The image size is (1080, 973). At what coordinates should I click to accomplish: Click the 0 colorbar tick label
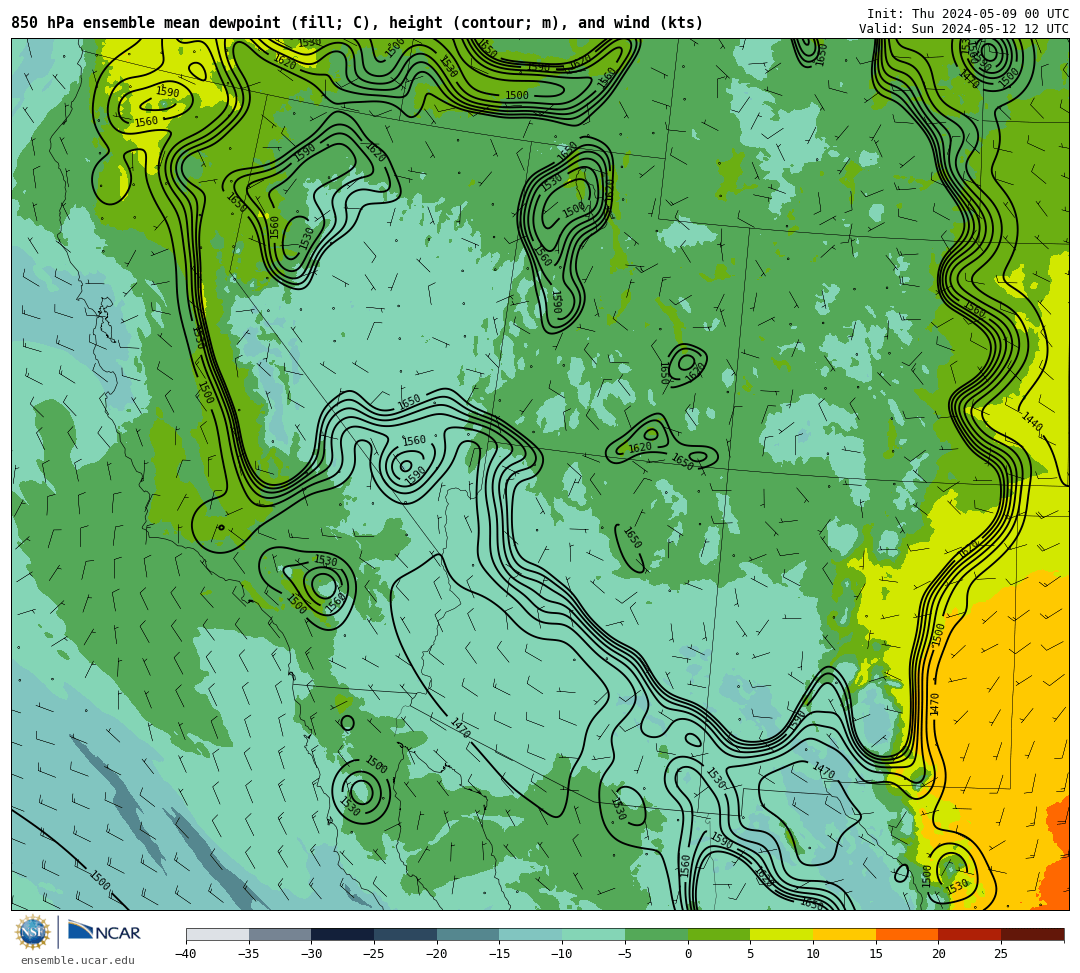[688, 954]
